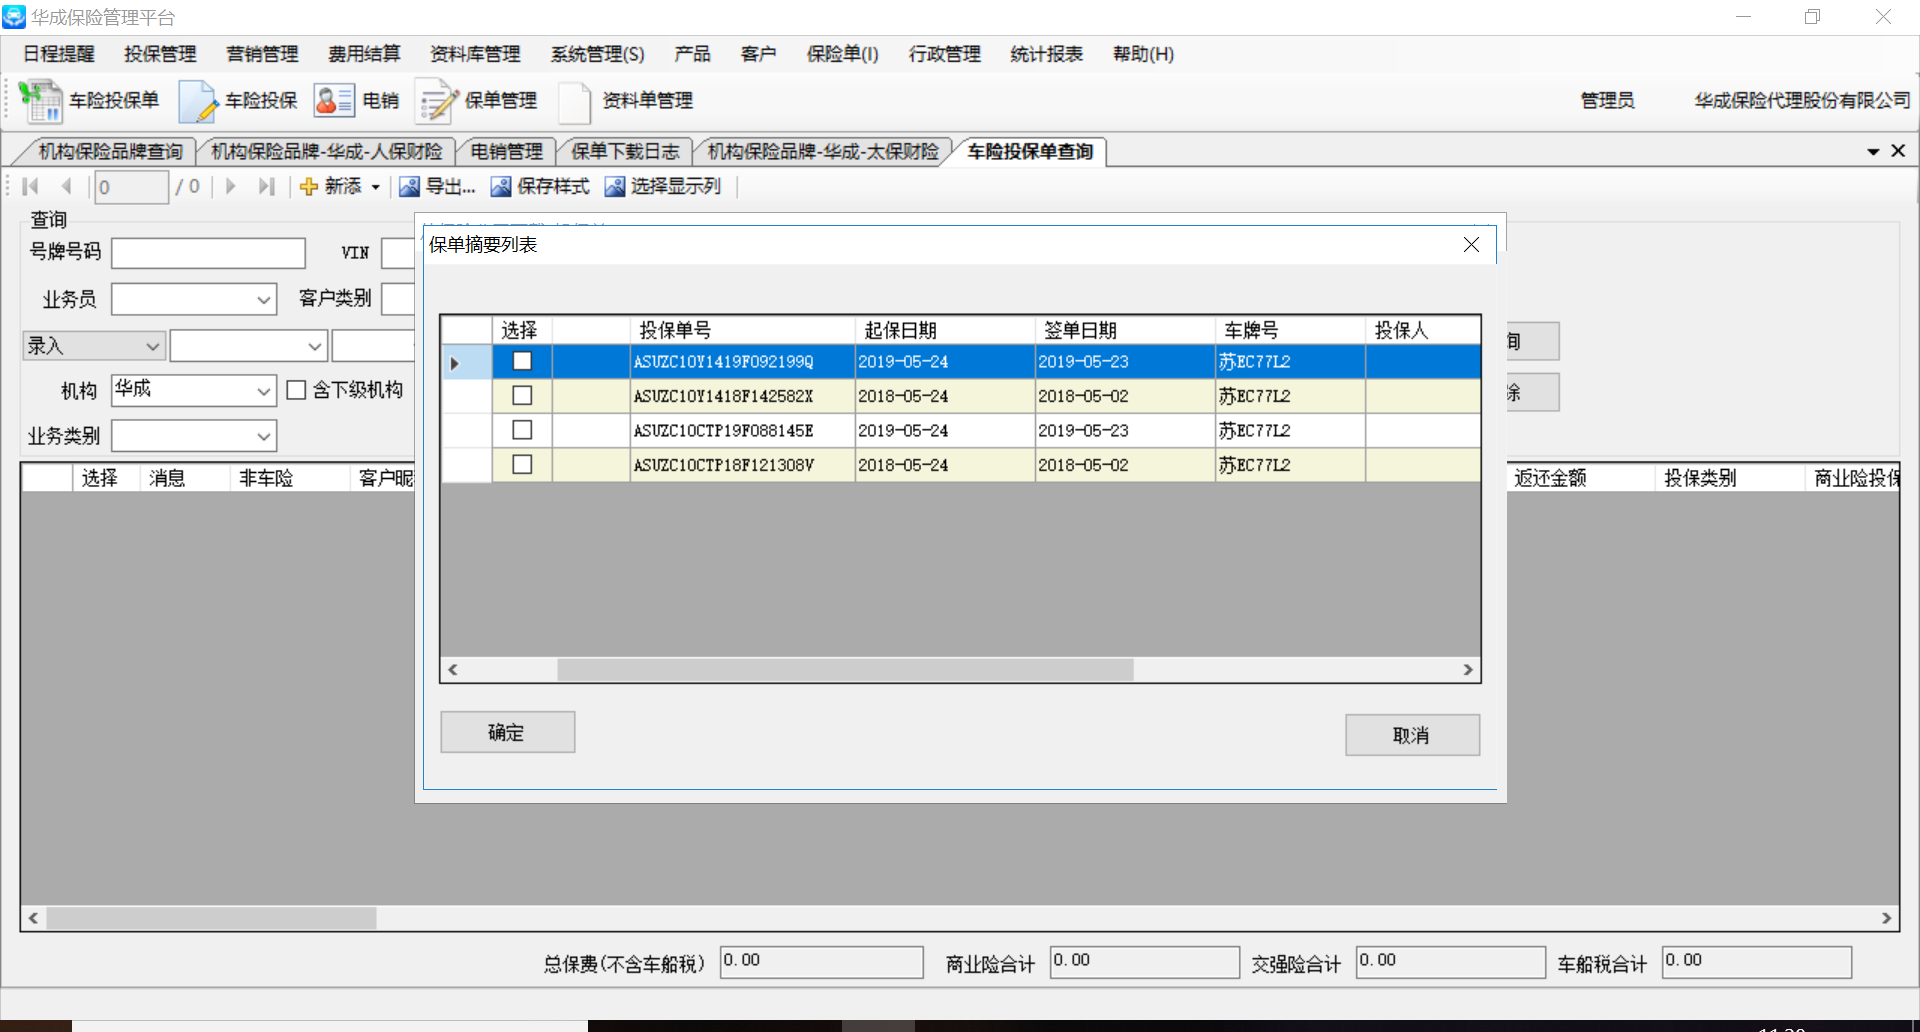Click the 资料单管理 document icon
The height and width of the screenshot is (1032, 1920).
[x=574, y=101]
